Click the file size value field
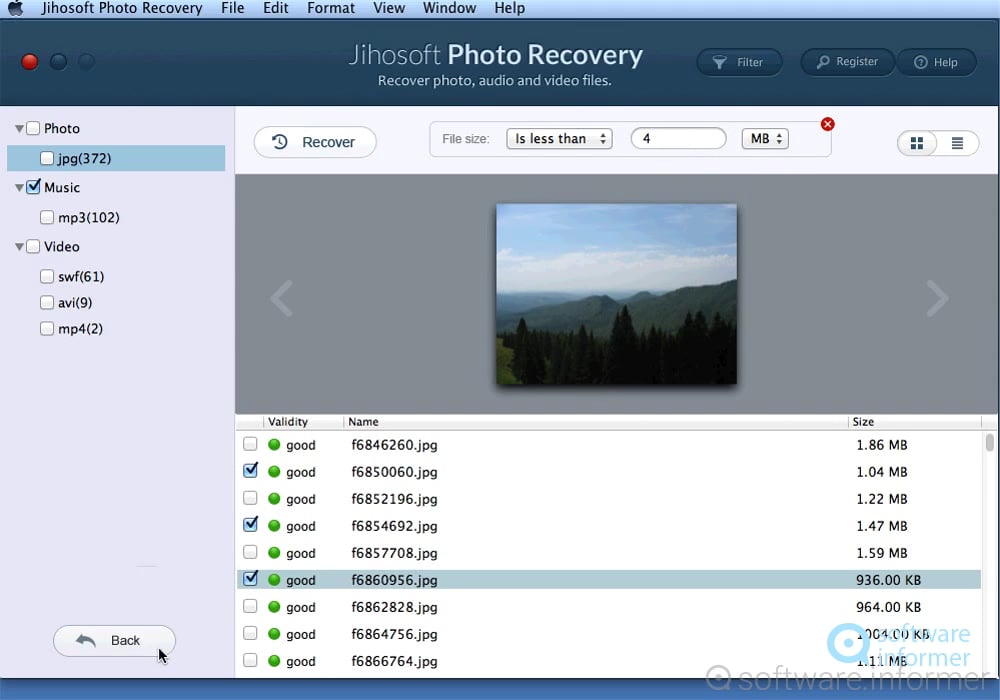Image resolution: width=1000 pixels, height=700 pixels. [x=679, y=138]
